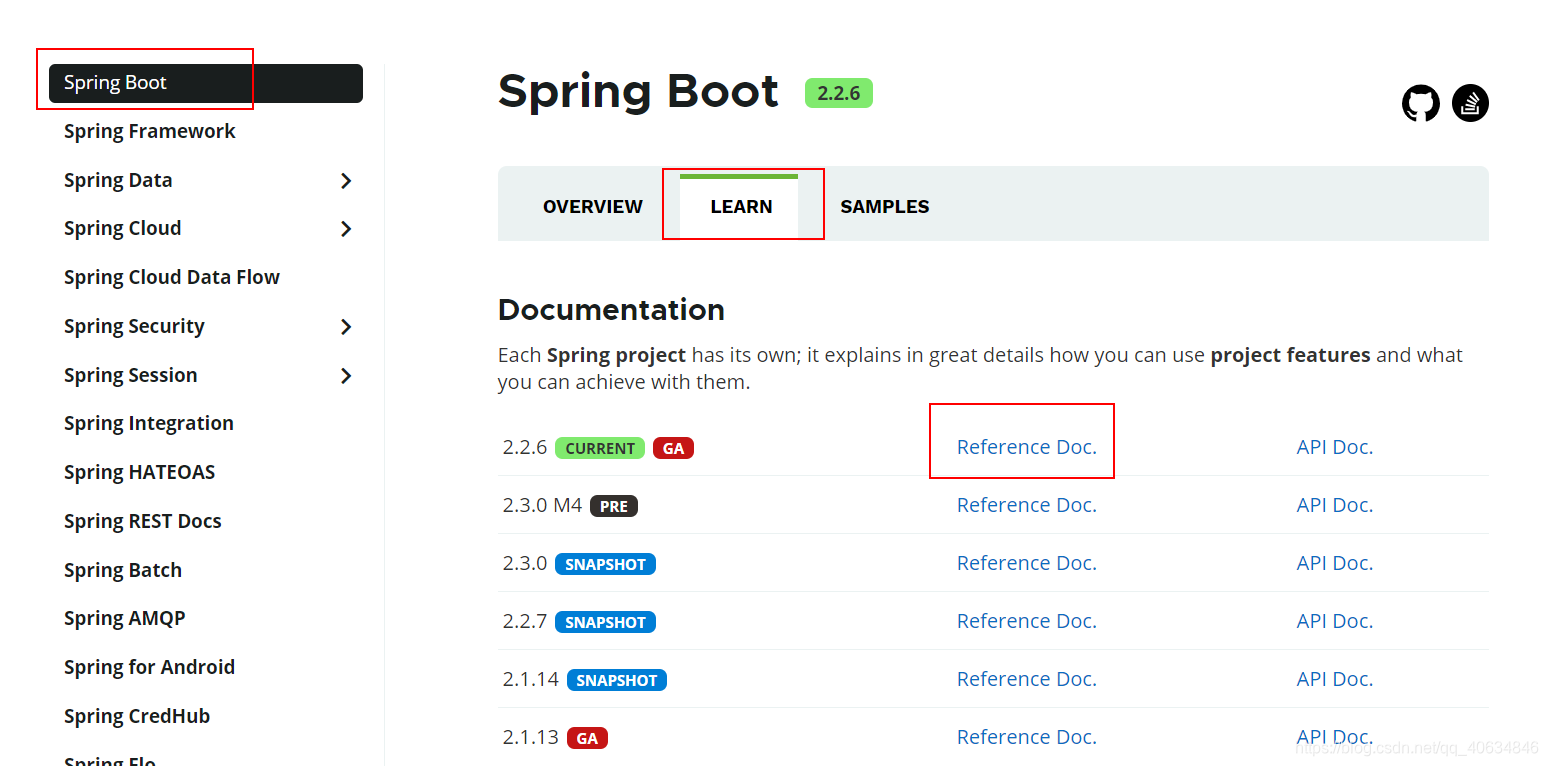Open Spring Integration in the sidebar

tap(149, 424)
